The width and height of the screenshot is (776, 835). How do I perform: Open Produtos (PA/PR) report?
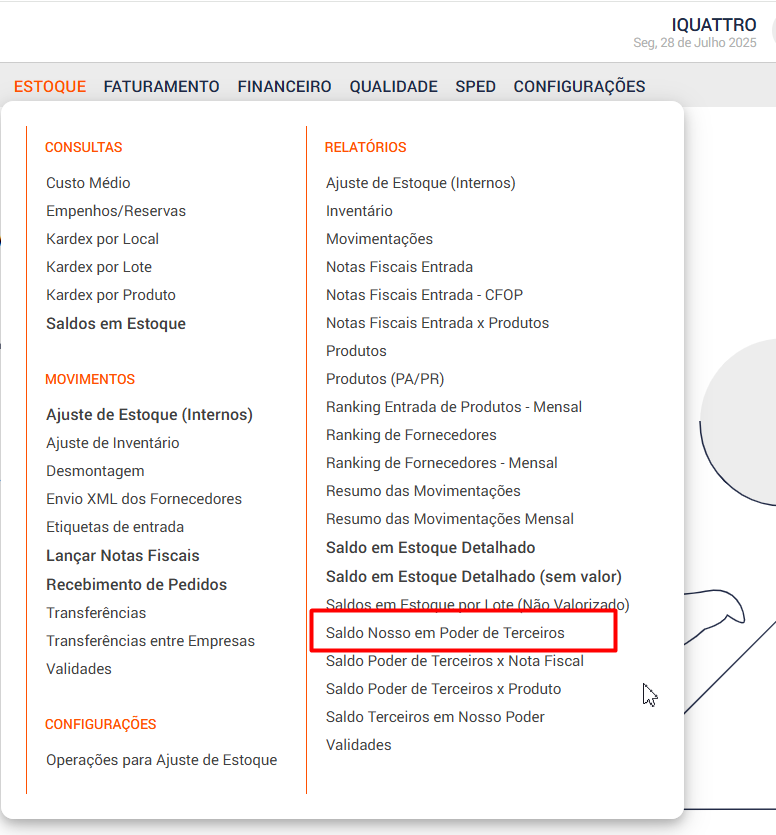[385, 379]
